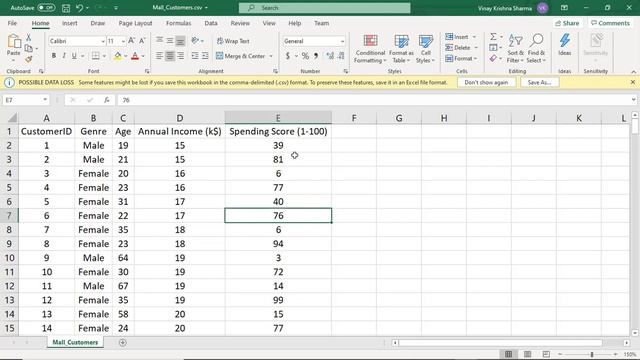
Task: Decrease font size with the small A icon
Action: click(x=142, y=41)
